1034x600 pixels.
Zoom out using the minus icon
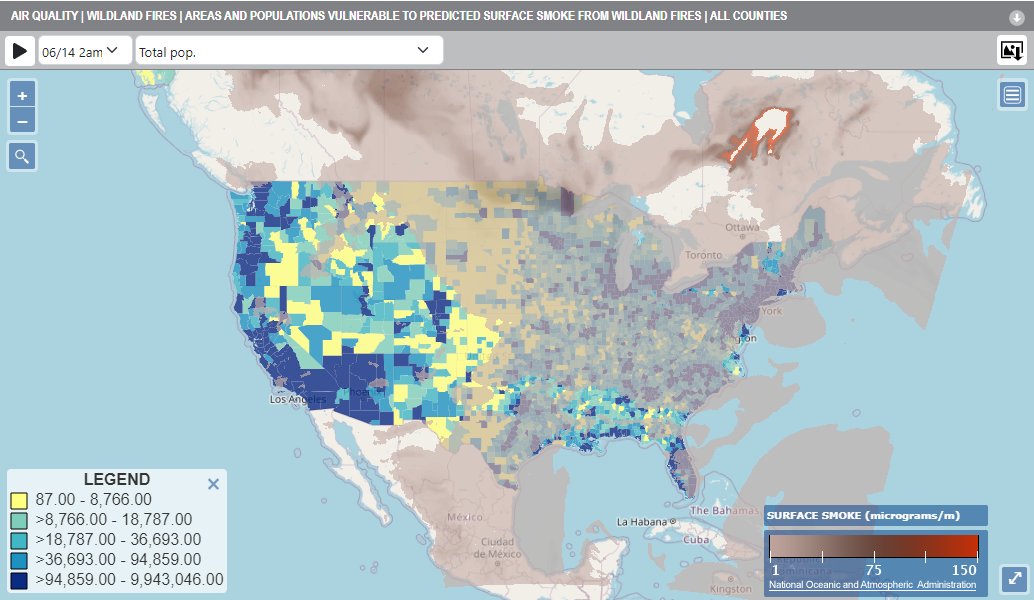(x=21, y=120)
